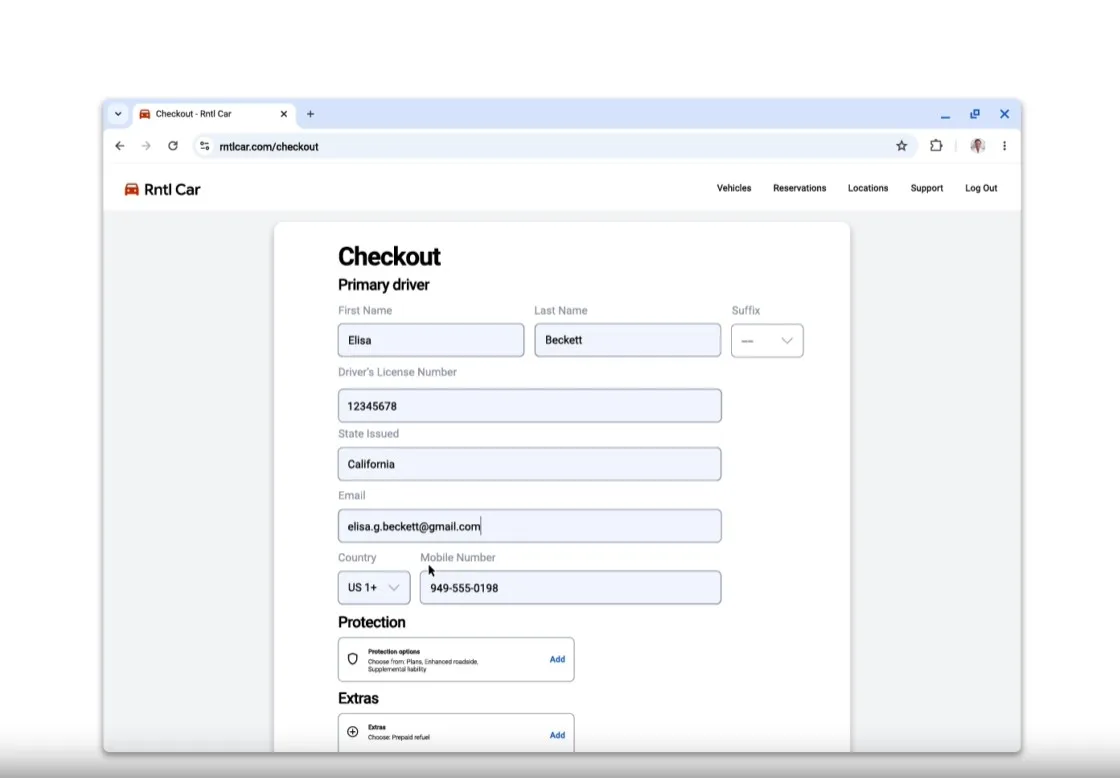Click the Mobile Number input field
The image size is (1120, 778).
click(x=570, y=588)
